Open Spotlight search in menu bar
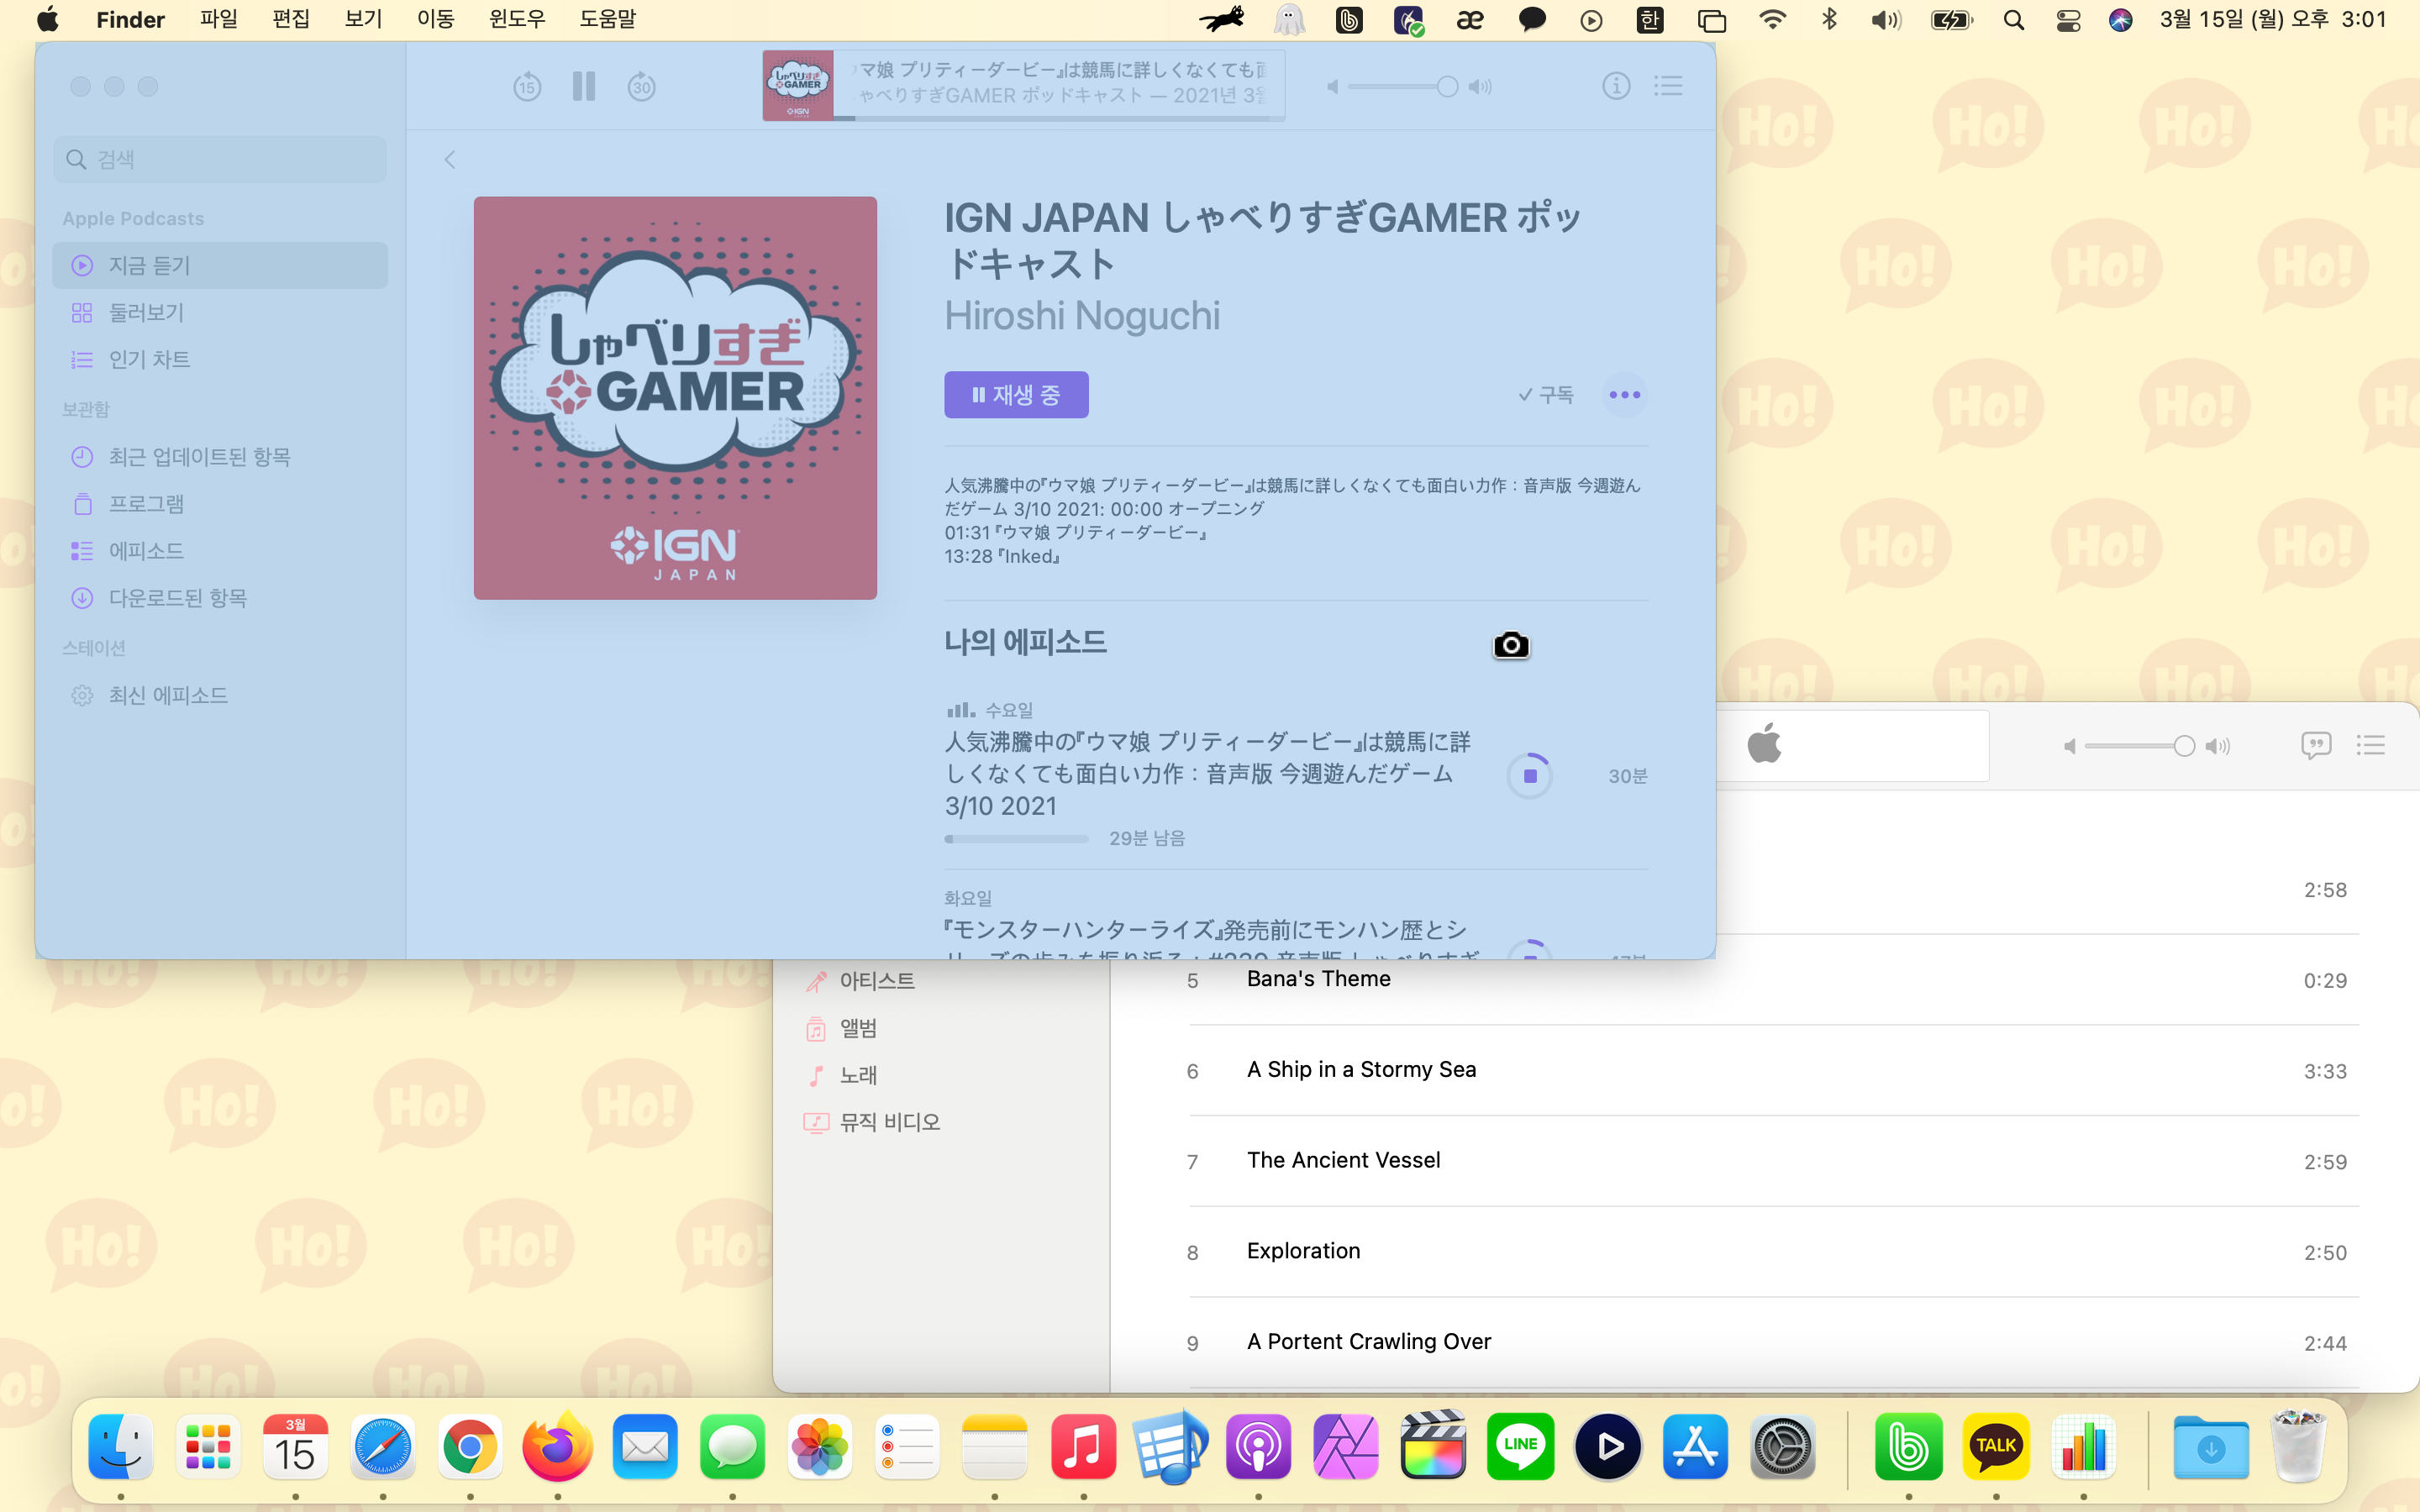 click(x=2014, y=20)
